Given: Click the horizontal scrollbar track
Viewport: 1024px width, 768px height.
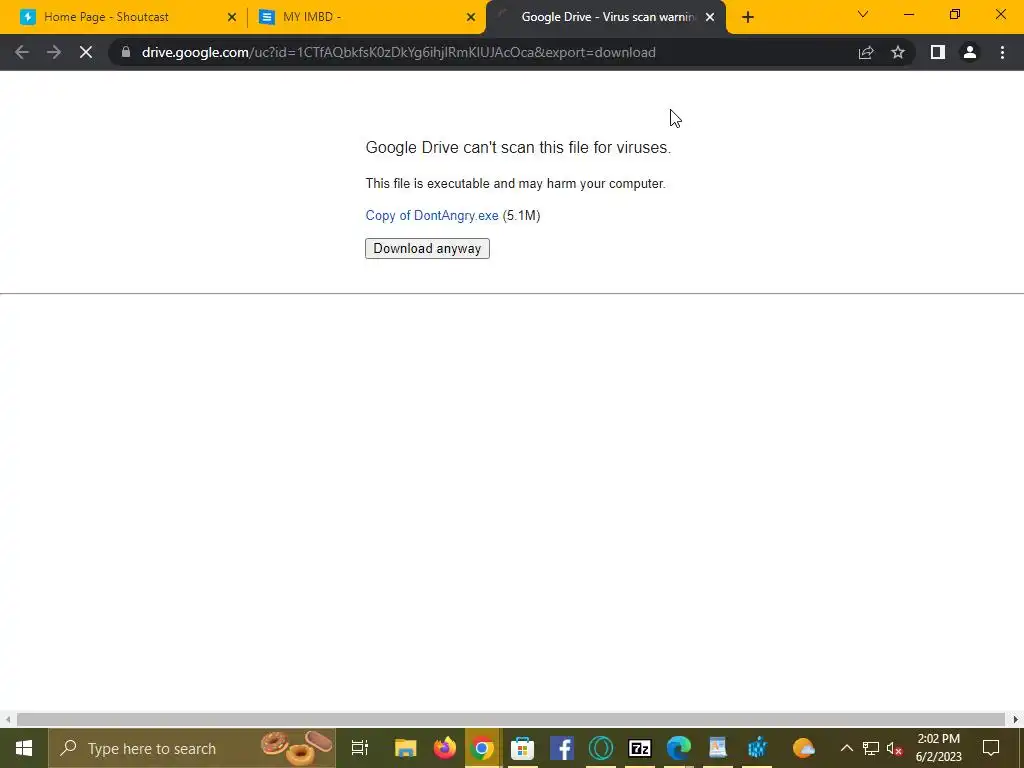Looking at the screenshot, I should click(511, 720).
